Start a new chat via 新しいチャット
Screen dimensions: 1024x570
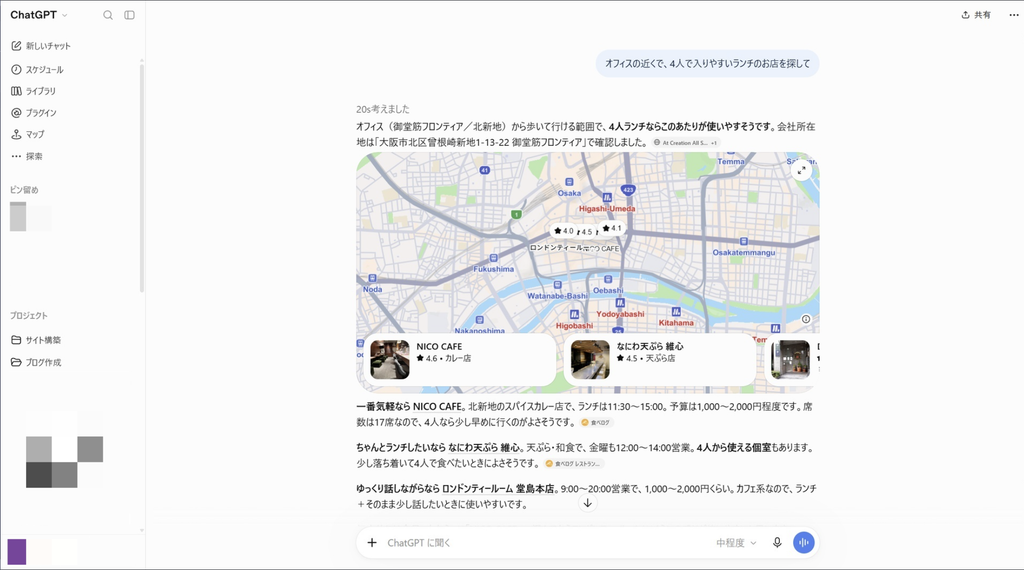coord(40,46)
